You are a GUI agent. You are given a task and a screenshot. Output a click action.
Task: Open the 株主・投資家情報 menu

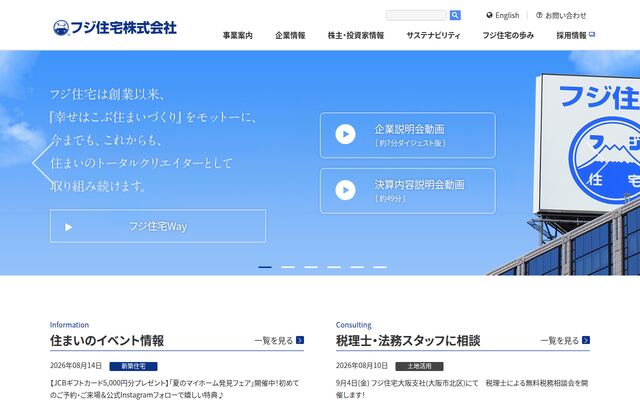click(x=356, y=36)
